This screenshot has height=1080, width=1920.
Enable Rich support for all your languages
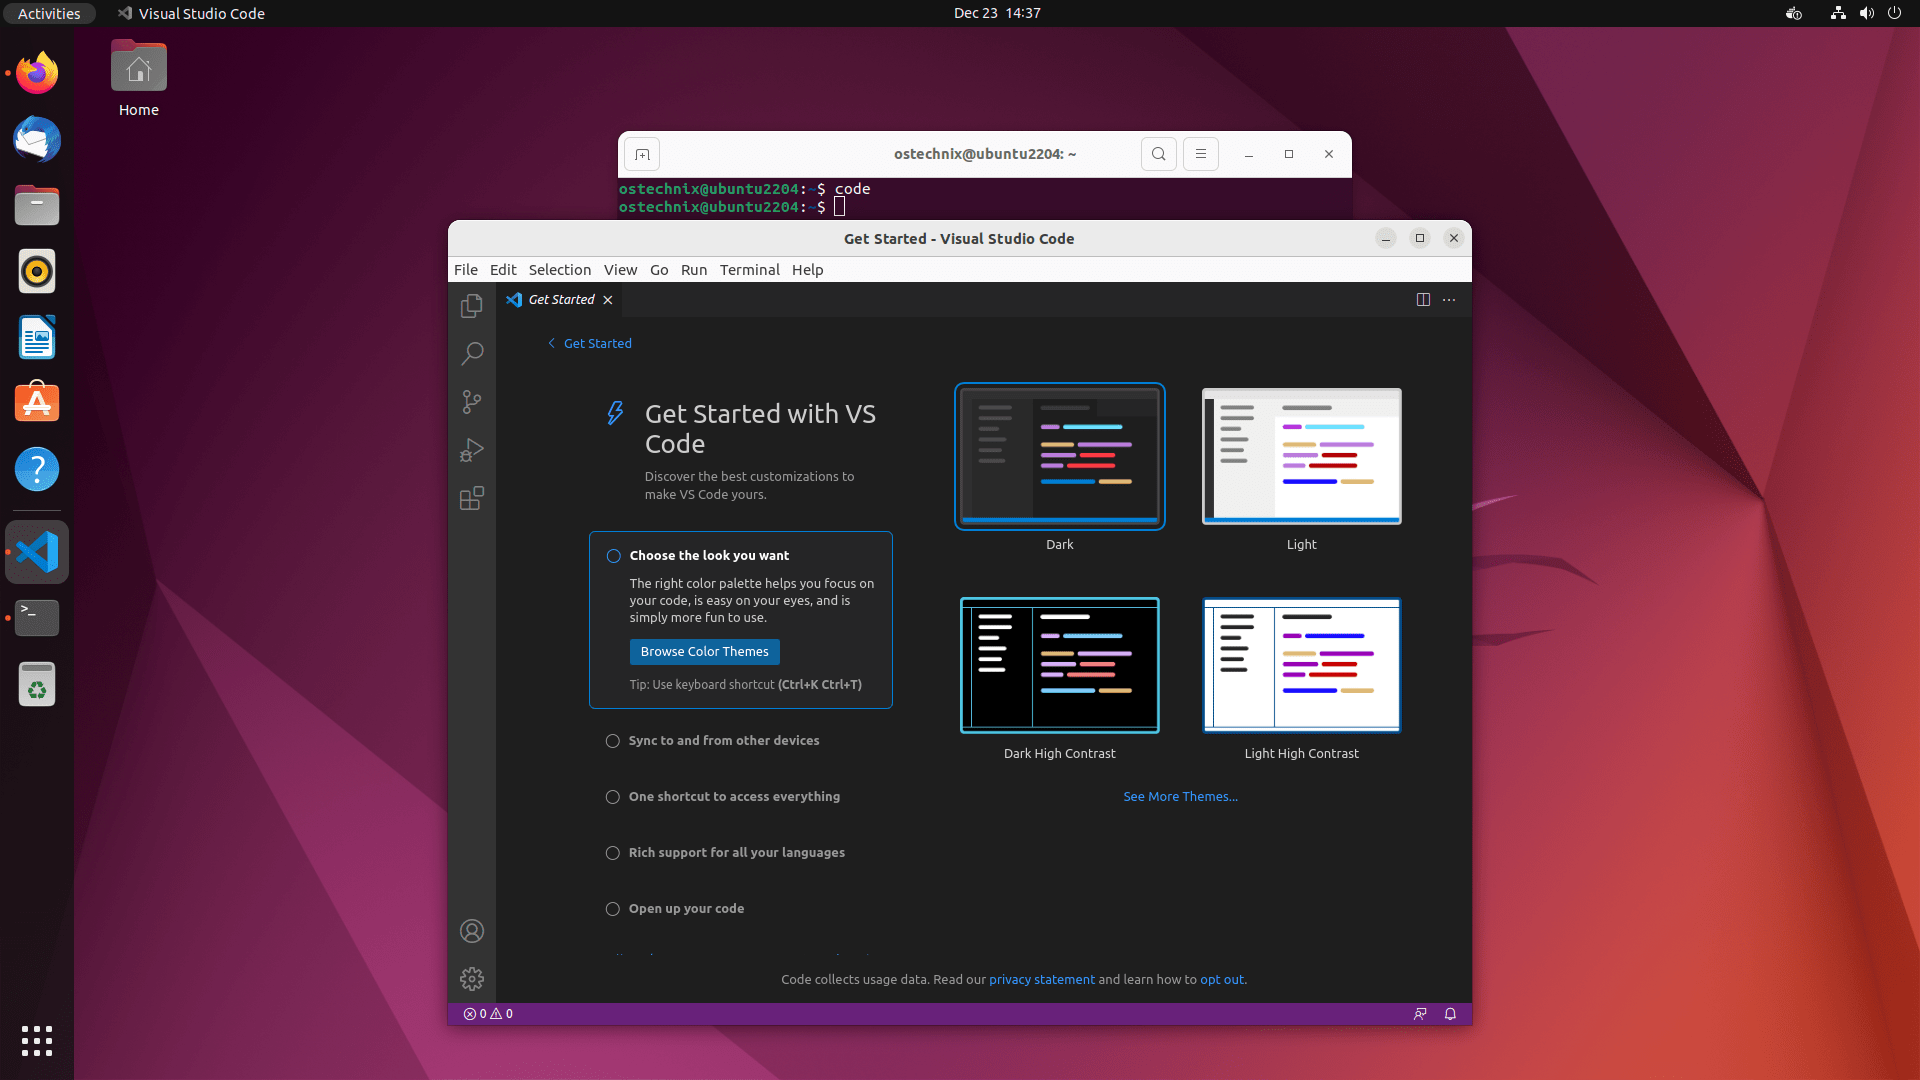point(612,852)
